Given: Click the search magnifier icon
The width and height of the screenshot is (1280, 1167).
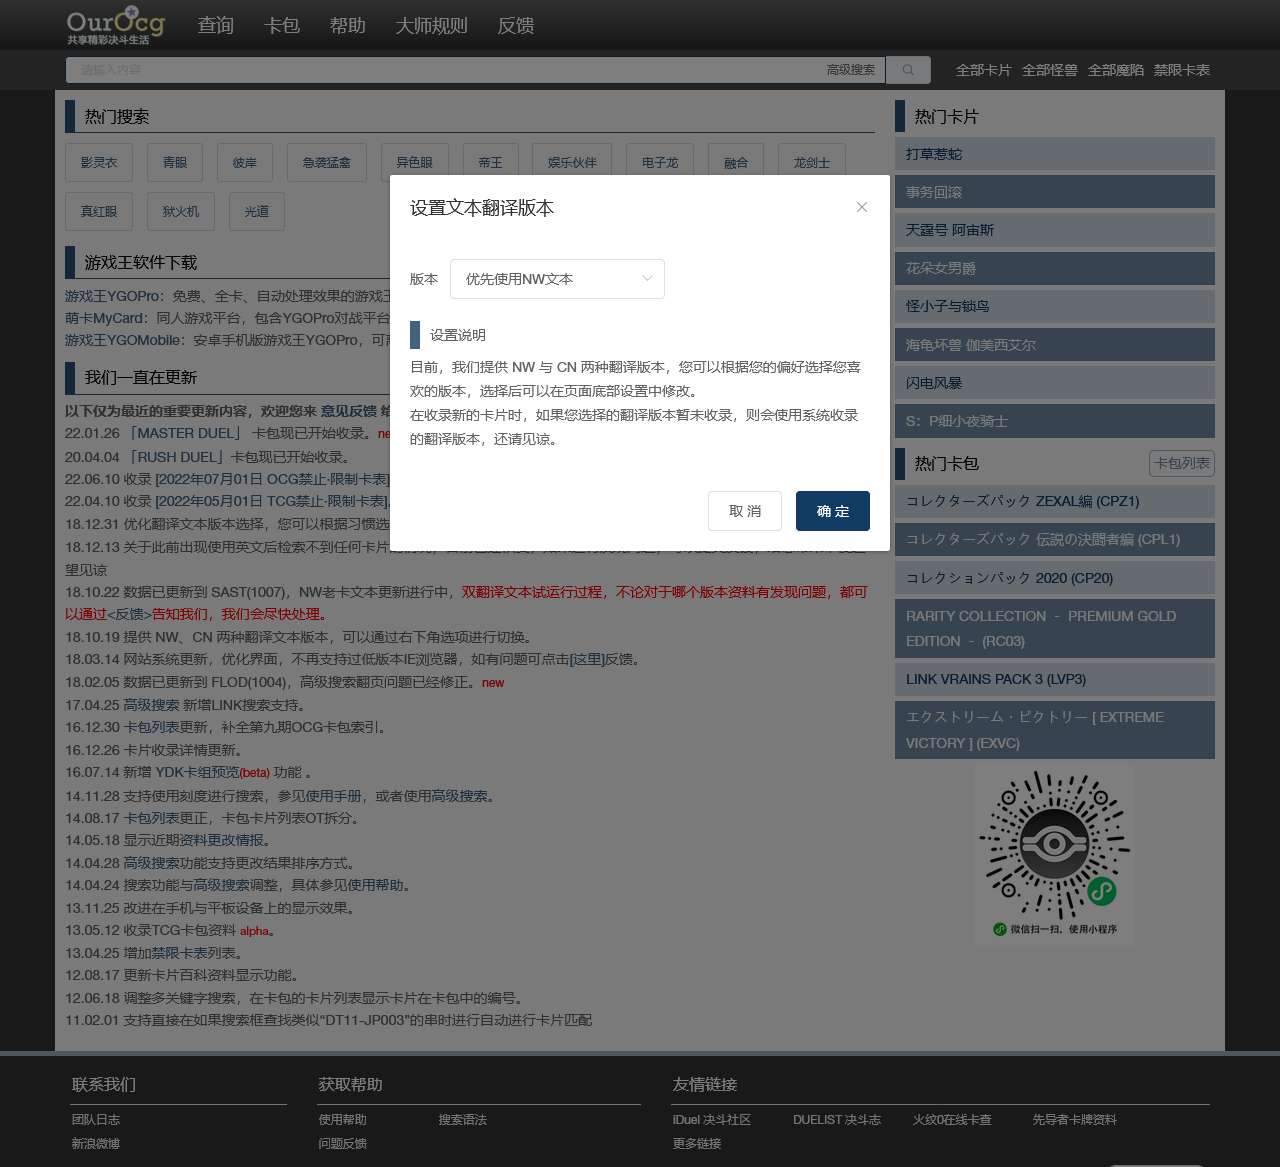Looking at the screenshot, I should [x=907, y=70].
